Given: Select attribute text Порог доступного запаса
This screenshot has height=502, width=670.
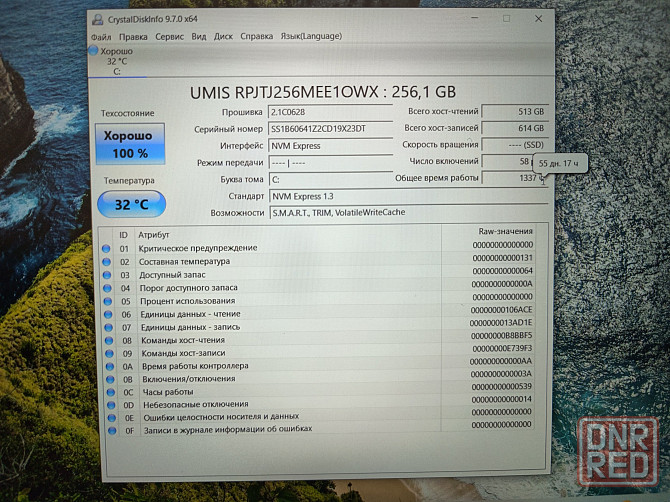Looking at the screenshot, I should [x=188, y=288].
